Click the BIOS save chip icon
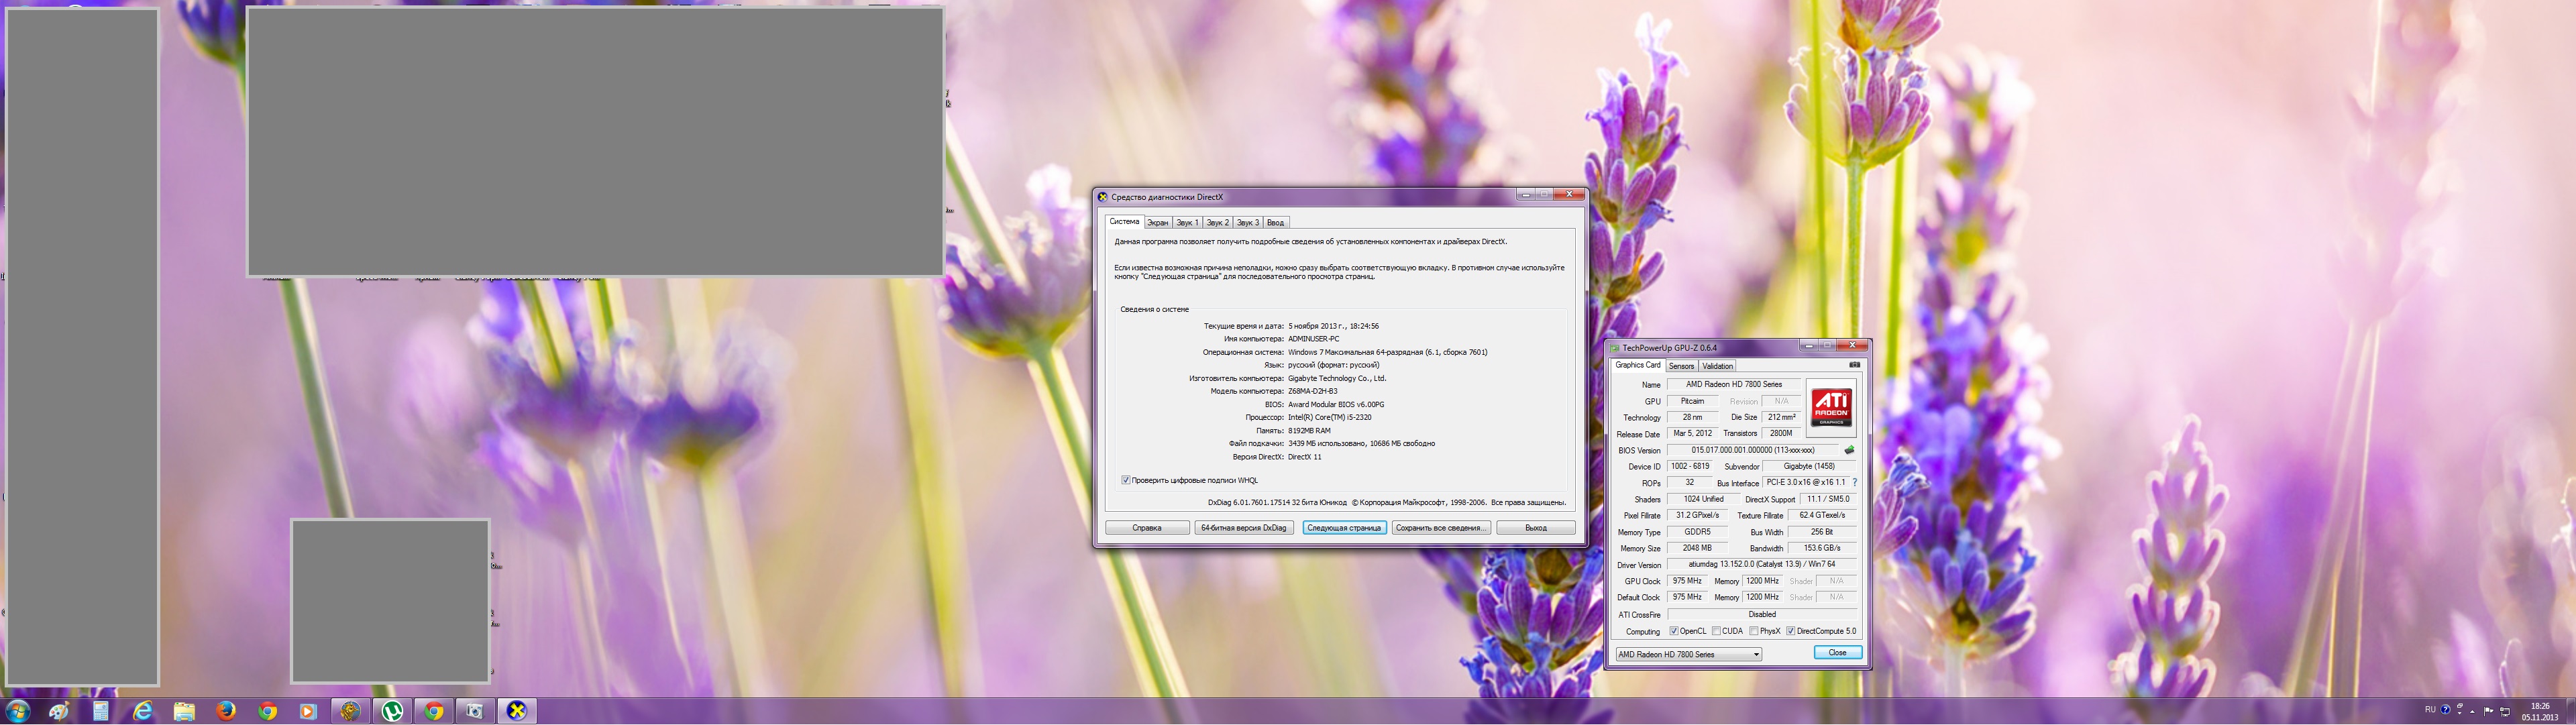This screenshot has width=2576, height=725. pyautogui.click(x=1849, y=451)
